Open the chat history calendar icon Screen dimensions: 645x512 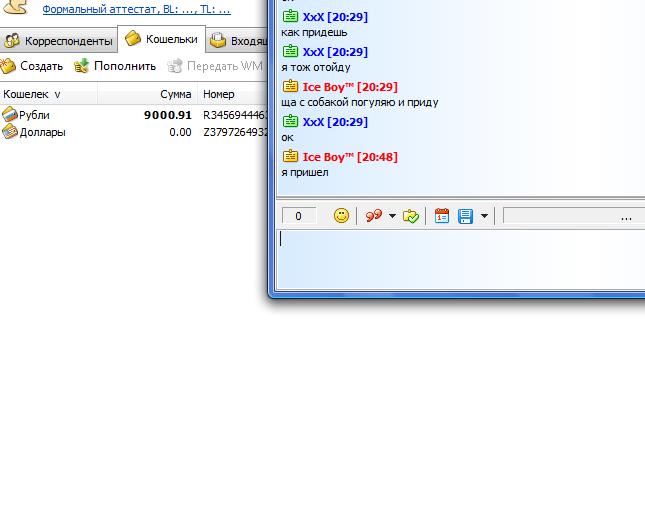click(442, 215)
